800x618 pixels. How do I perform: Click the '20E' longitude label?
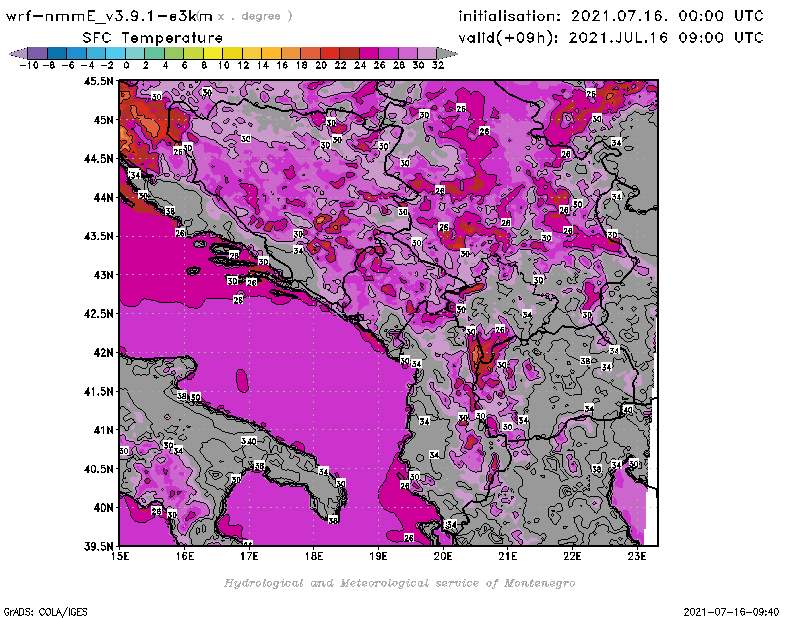point(443,556)
